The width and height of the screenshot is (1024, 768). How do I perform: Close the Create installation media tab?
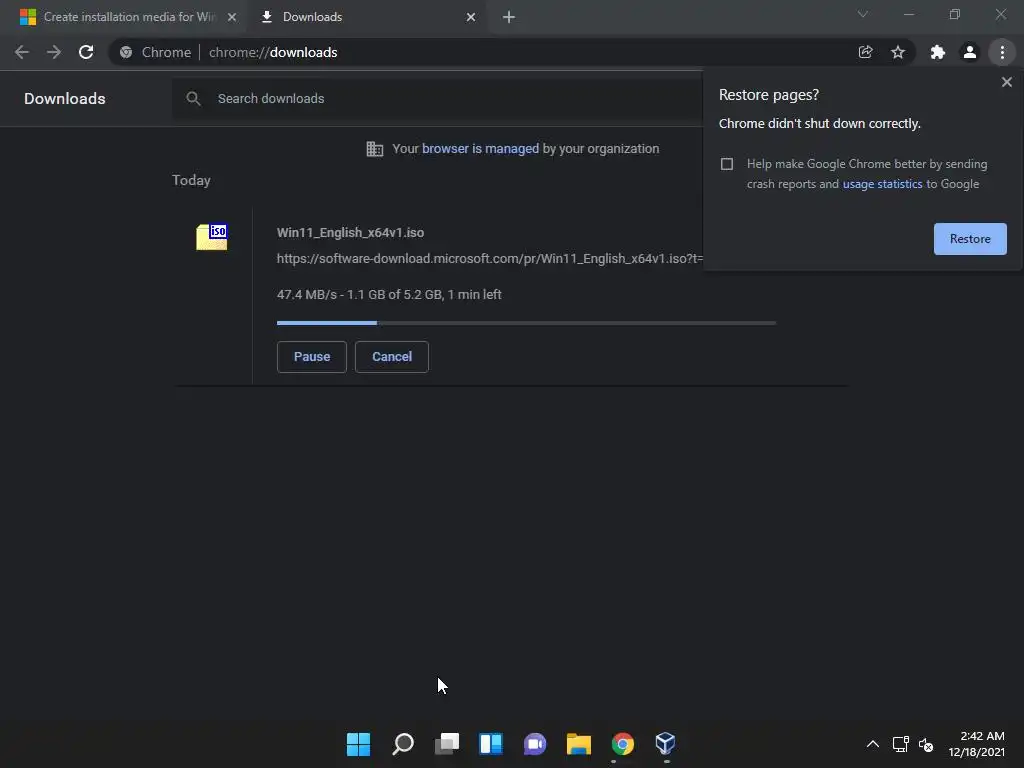232,17
